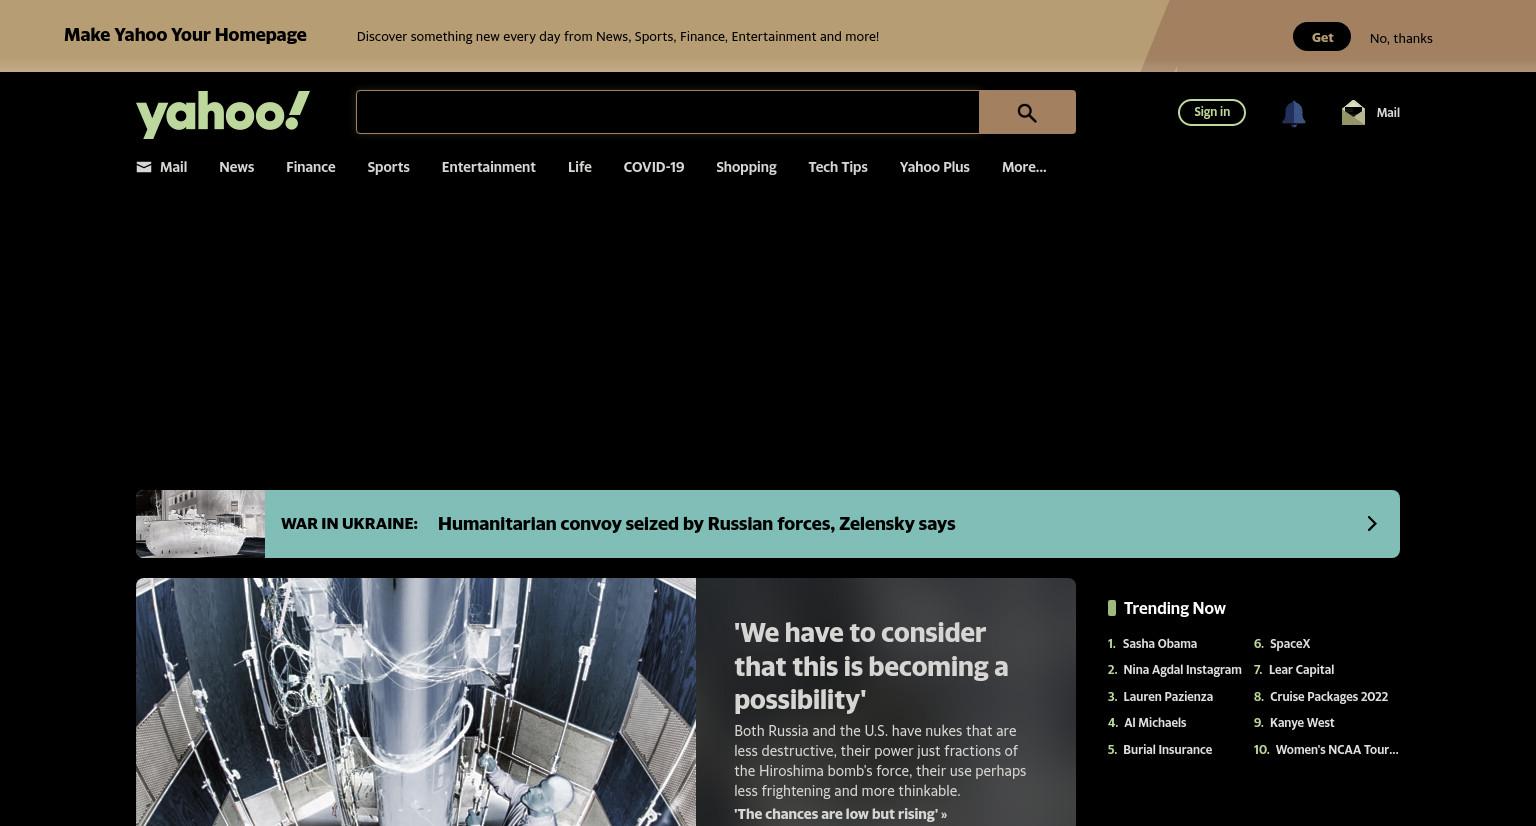
Task: Click the Sign in button
Action: coord(1212,112)
